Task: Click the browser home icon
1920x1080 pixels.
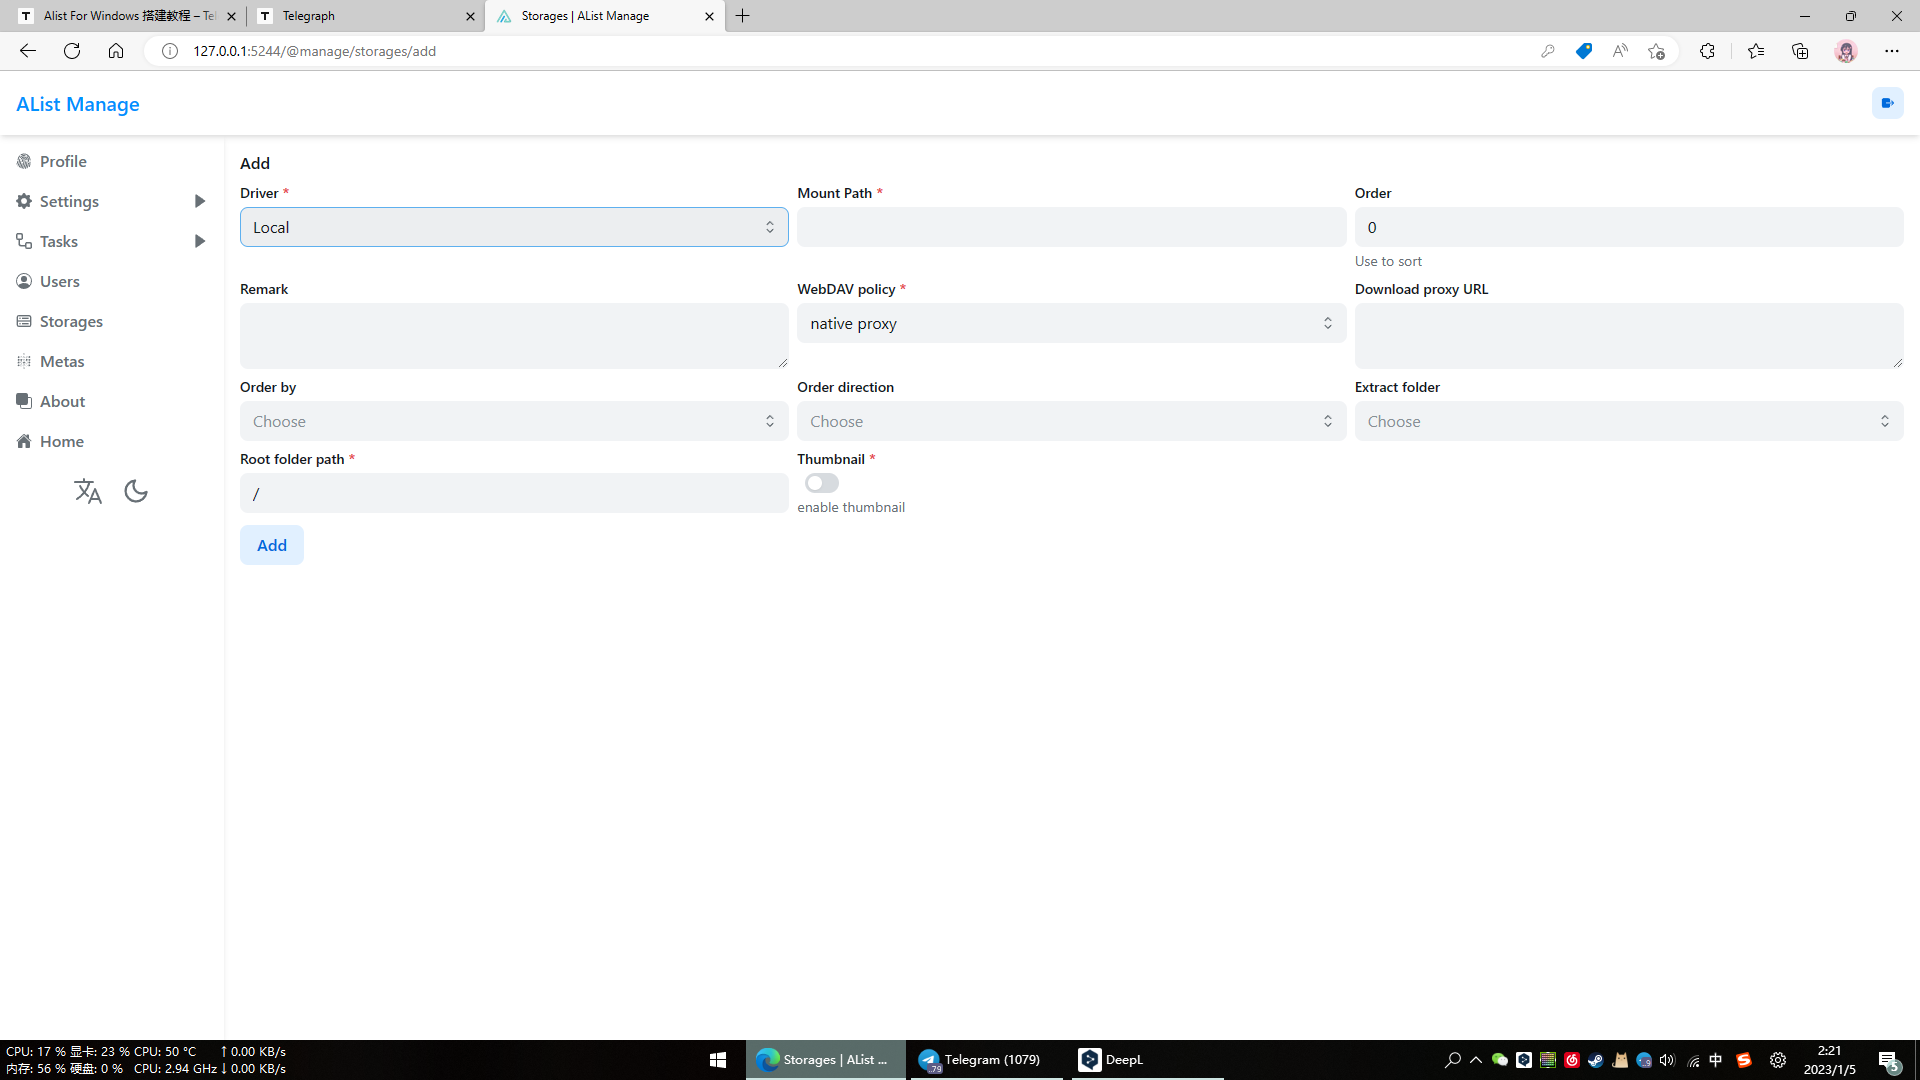Action: point(116,51)
